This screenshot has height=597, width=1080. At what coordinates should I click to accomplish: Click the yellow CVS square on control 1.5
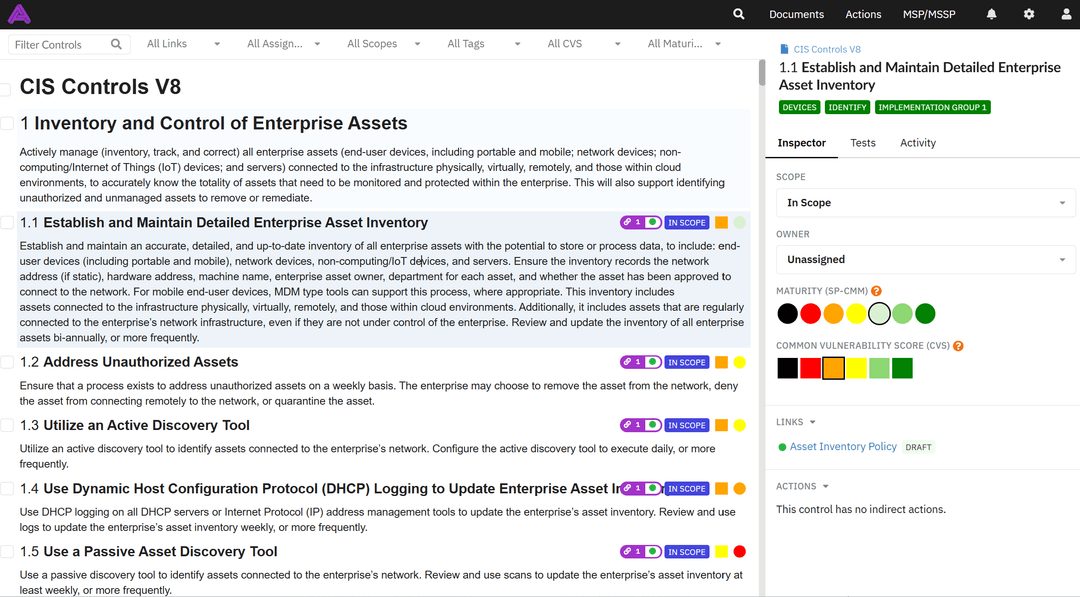[721, 552]
